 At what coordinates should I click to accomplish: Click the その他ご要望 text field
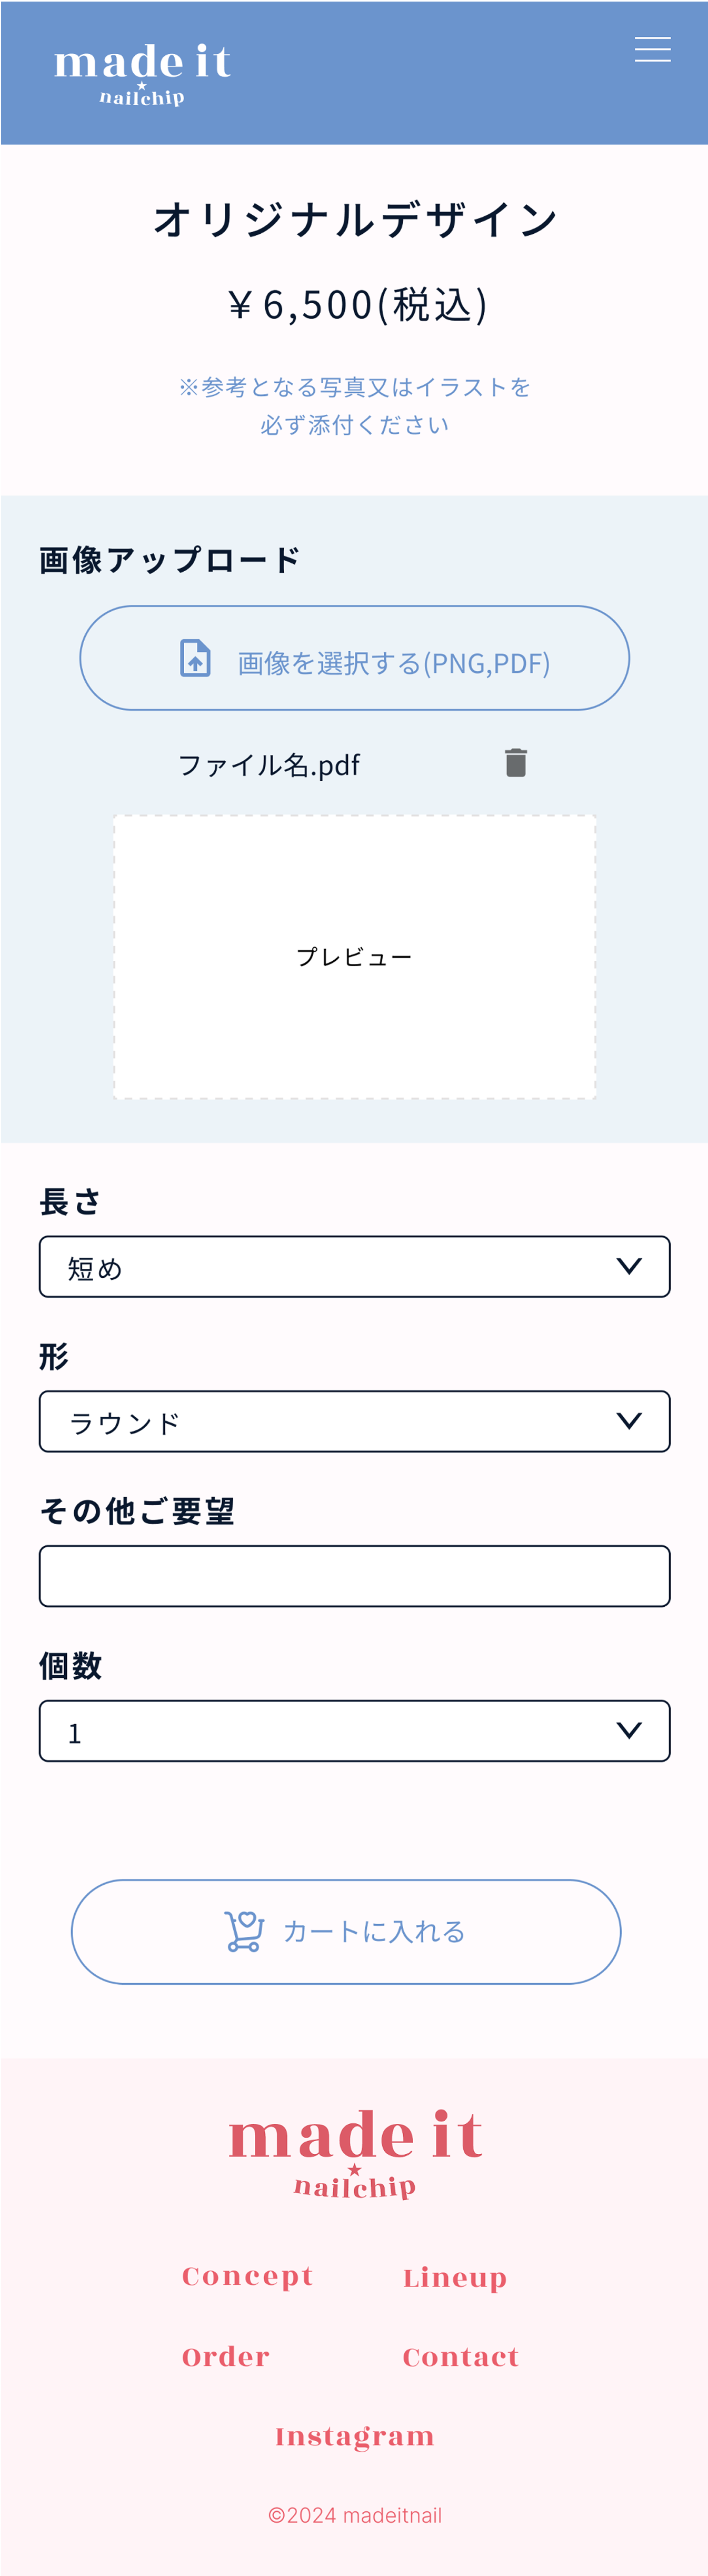tap(354, 1576)
